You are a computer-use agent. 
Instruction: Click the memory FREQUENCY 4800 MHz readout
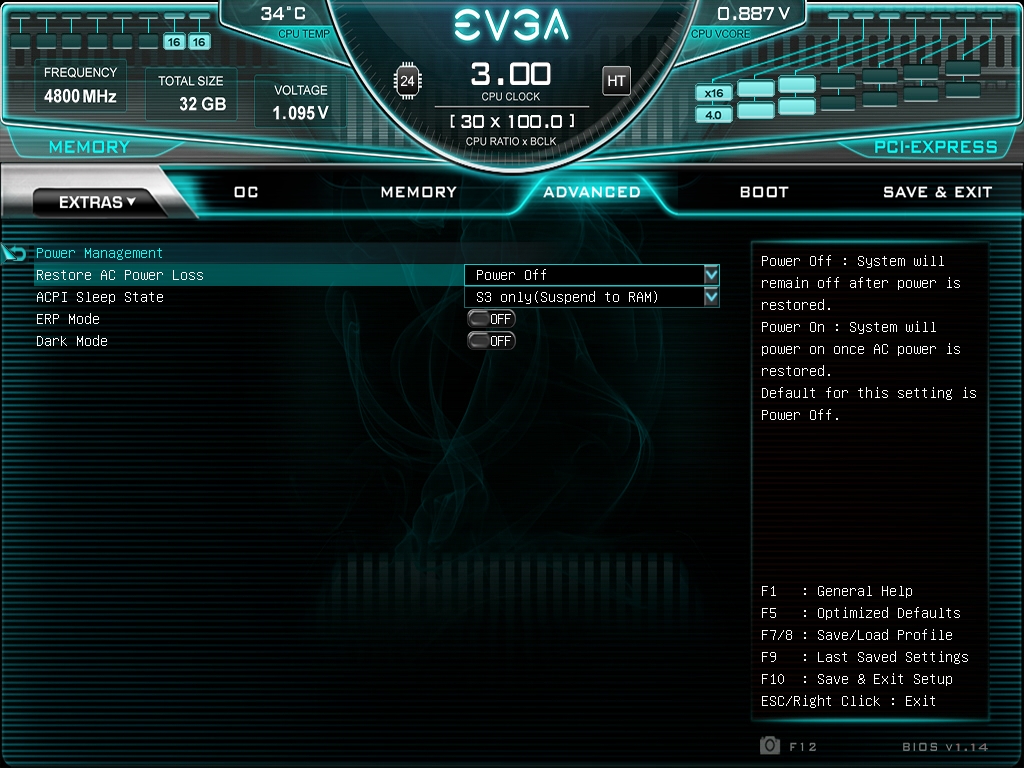tap(80, 86)
